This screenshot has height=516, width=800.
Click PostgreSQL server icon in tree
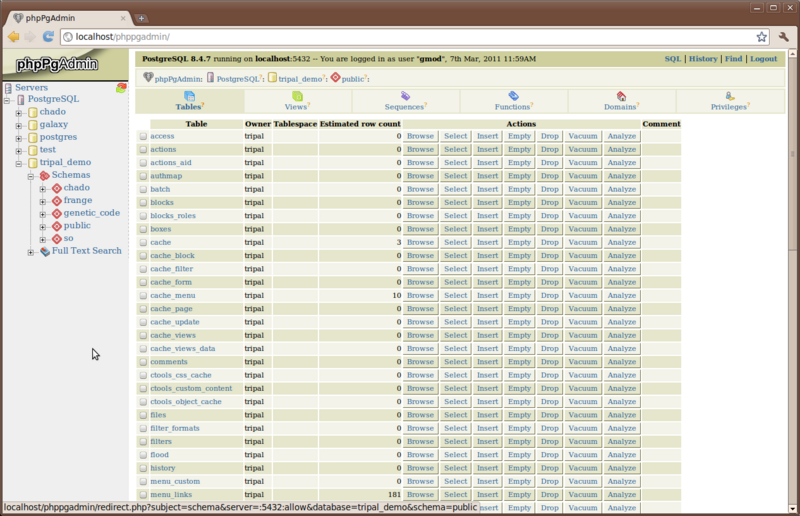click(21, 100)
